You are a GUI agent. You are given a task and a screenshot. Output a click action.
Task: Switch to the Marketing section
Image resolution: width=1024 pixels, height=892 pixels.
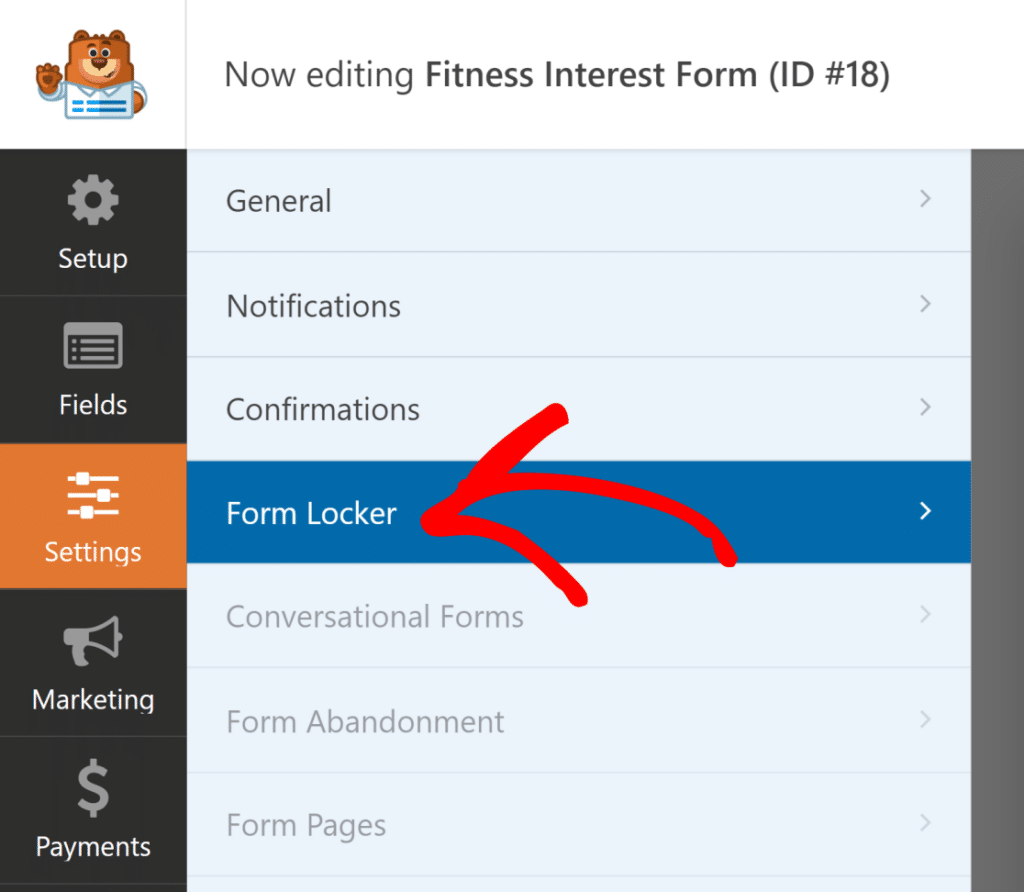[93, 665]
